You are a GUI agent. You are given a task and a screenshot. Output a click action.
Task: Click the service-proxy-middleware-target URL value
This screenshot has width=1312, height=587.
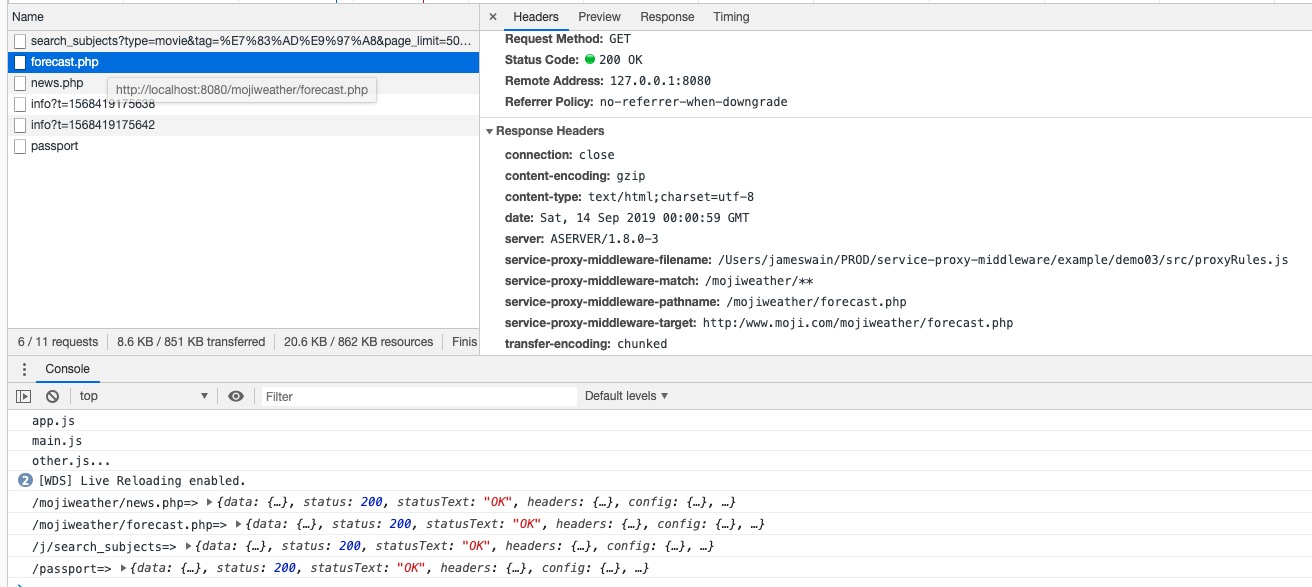point(858,323)
